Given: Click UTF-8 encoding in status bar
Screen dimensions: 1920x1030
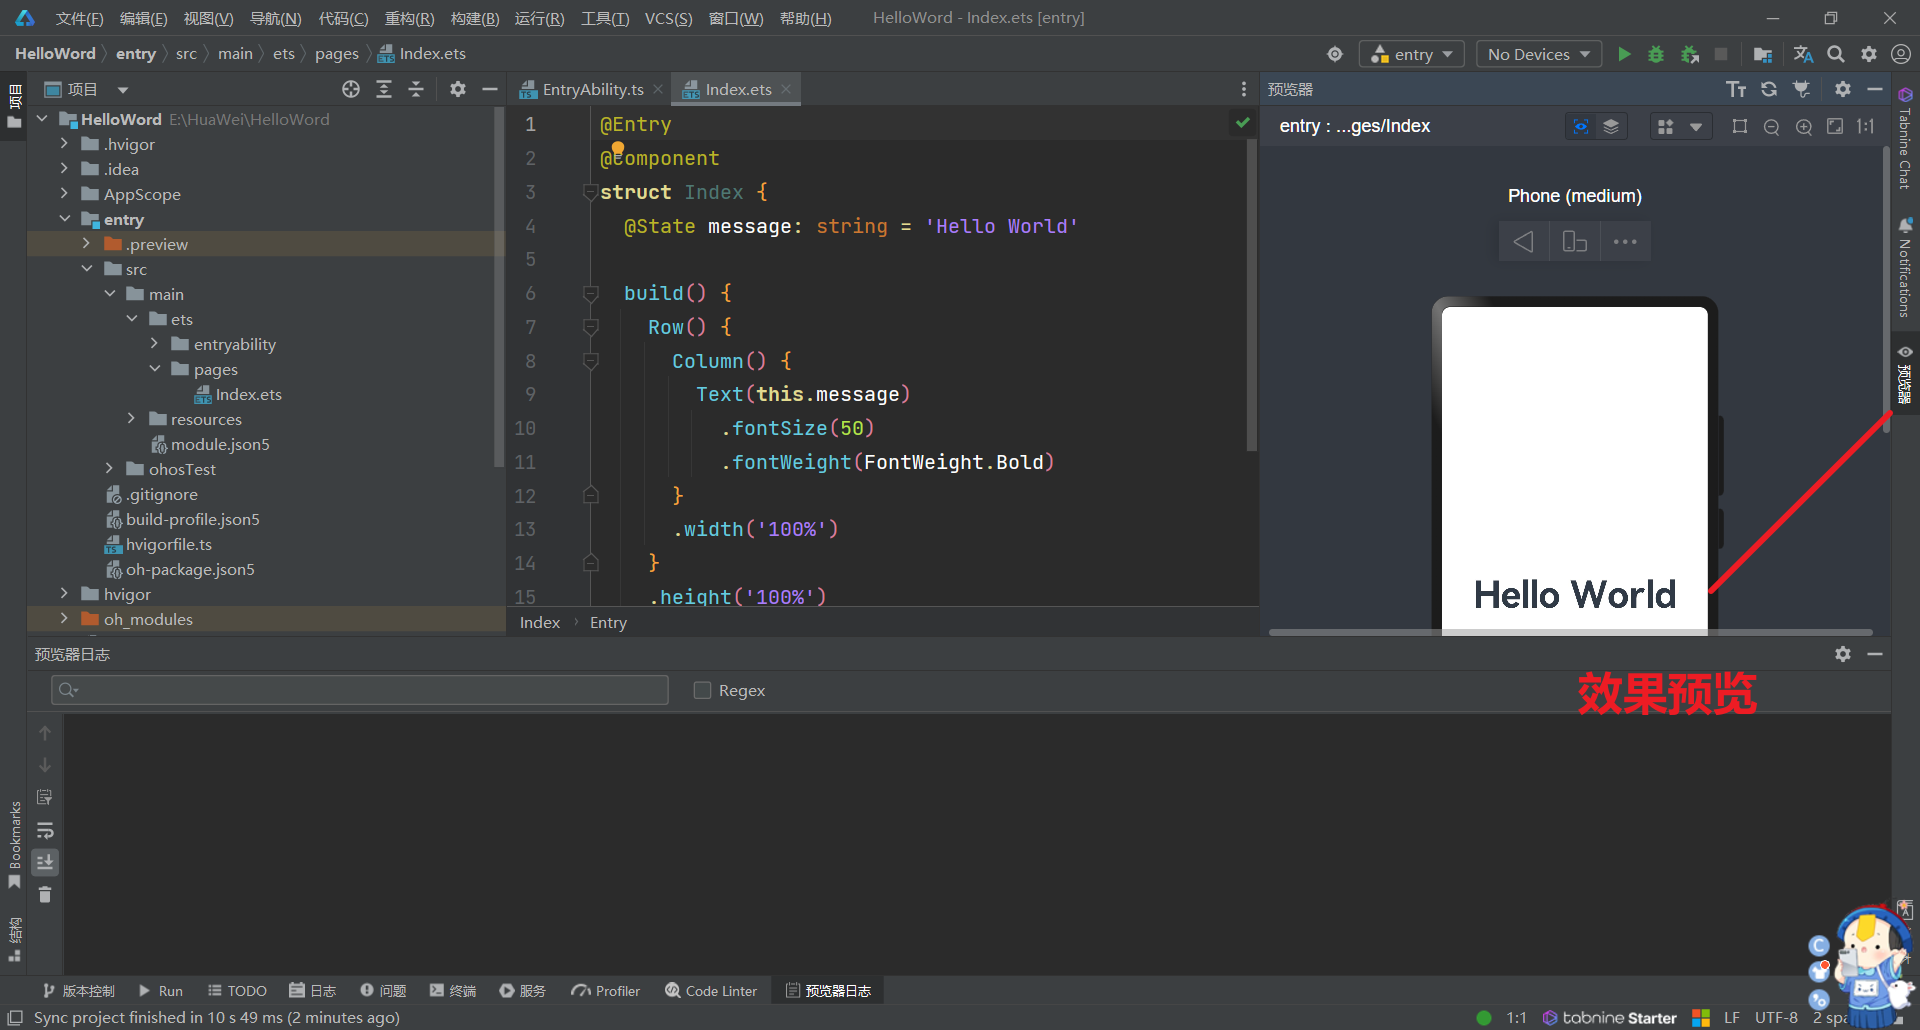Looking at the screenshot, I should [1776, 1018].
